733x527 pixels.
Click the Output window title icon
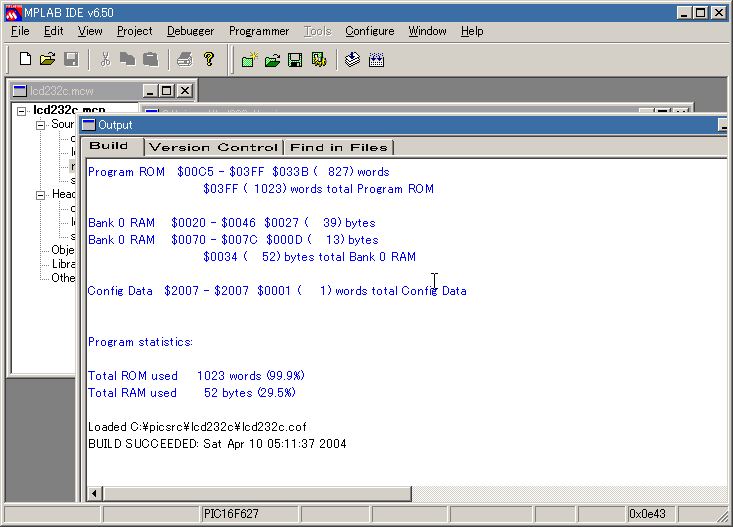click(x=89, y=125)
